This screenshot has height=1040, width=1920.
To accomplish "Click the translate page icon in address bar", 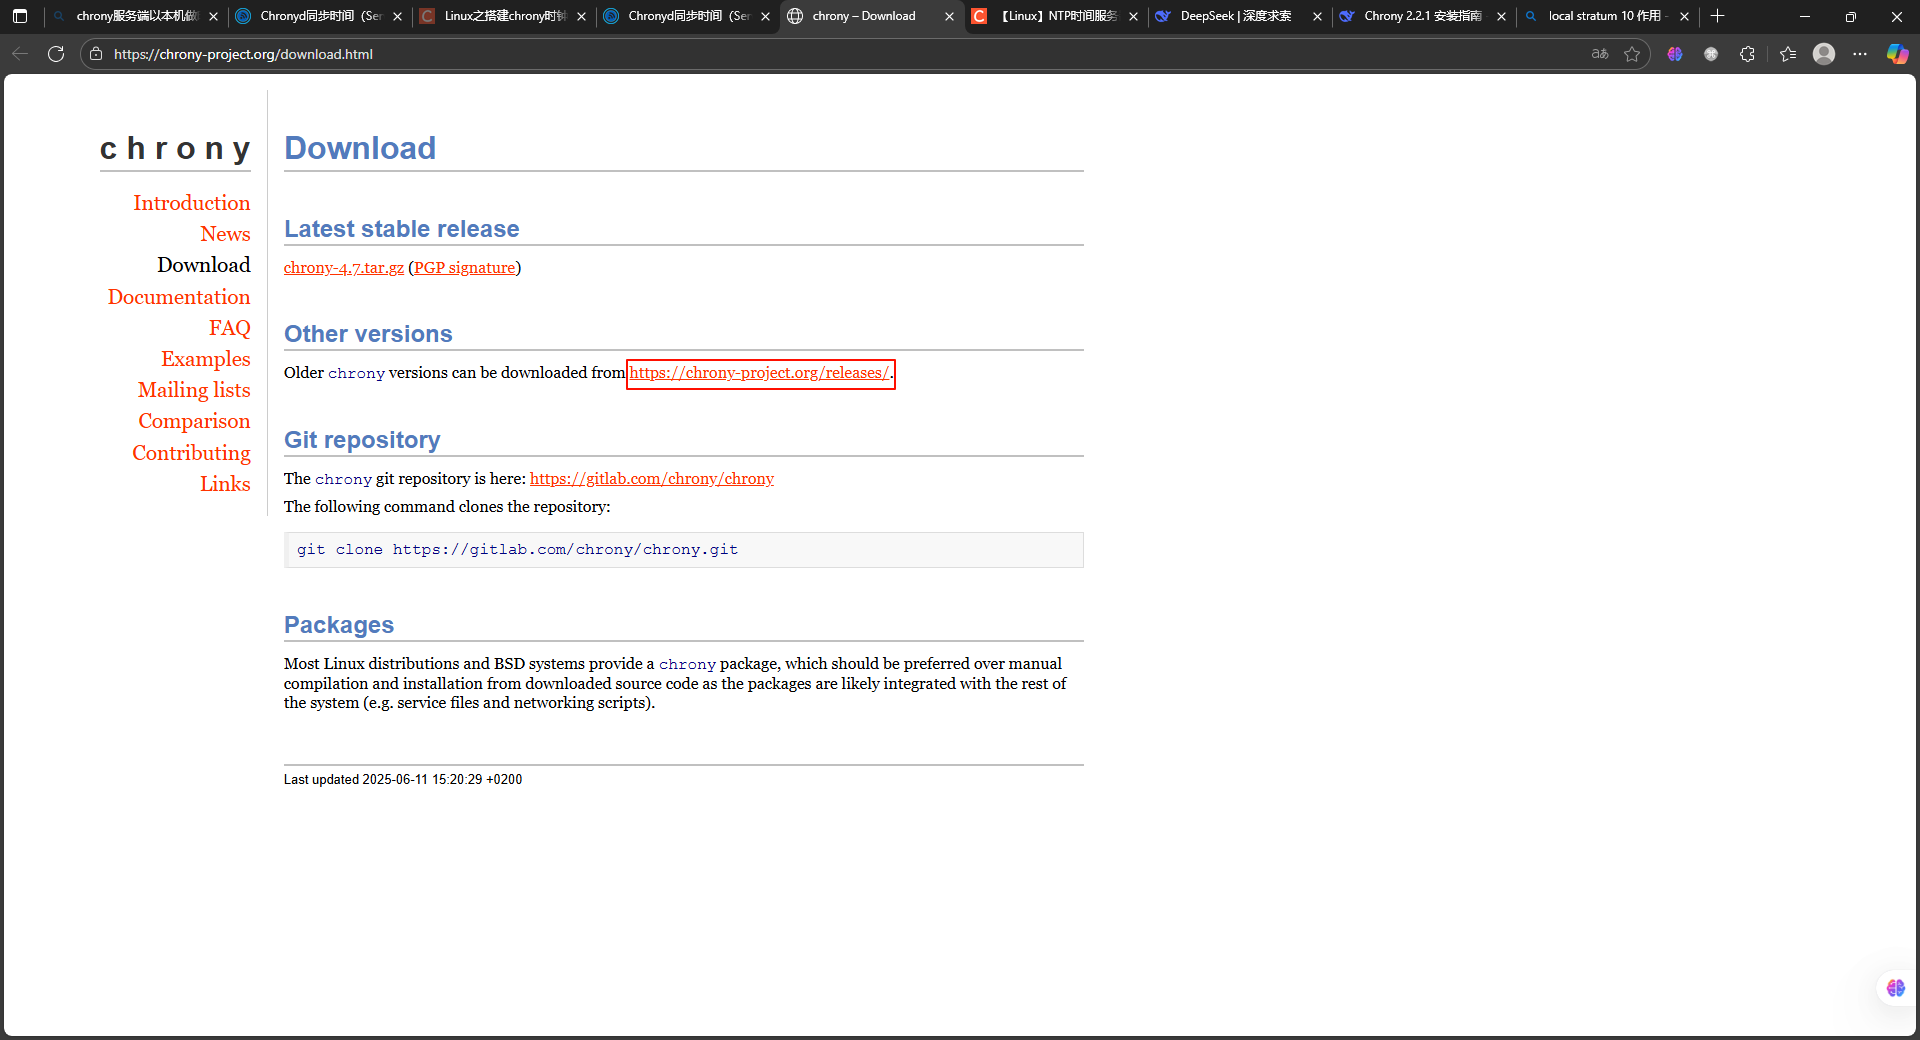I will pyautogui.click(x=1600, y=54).
